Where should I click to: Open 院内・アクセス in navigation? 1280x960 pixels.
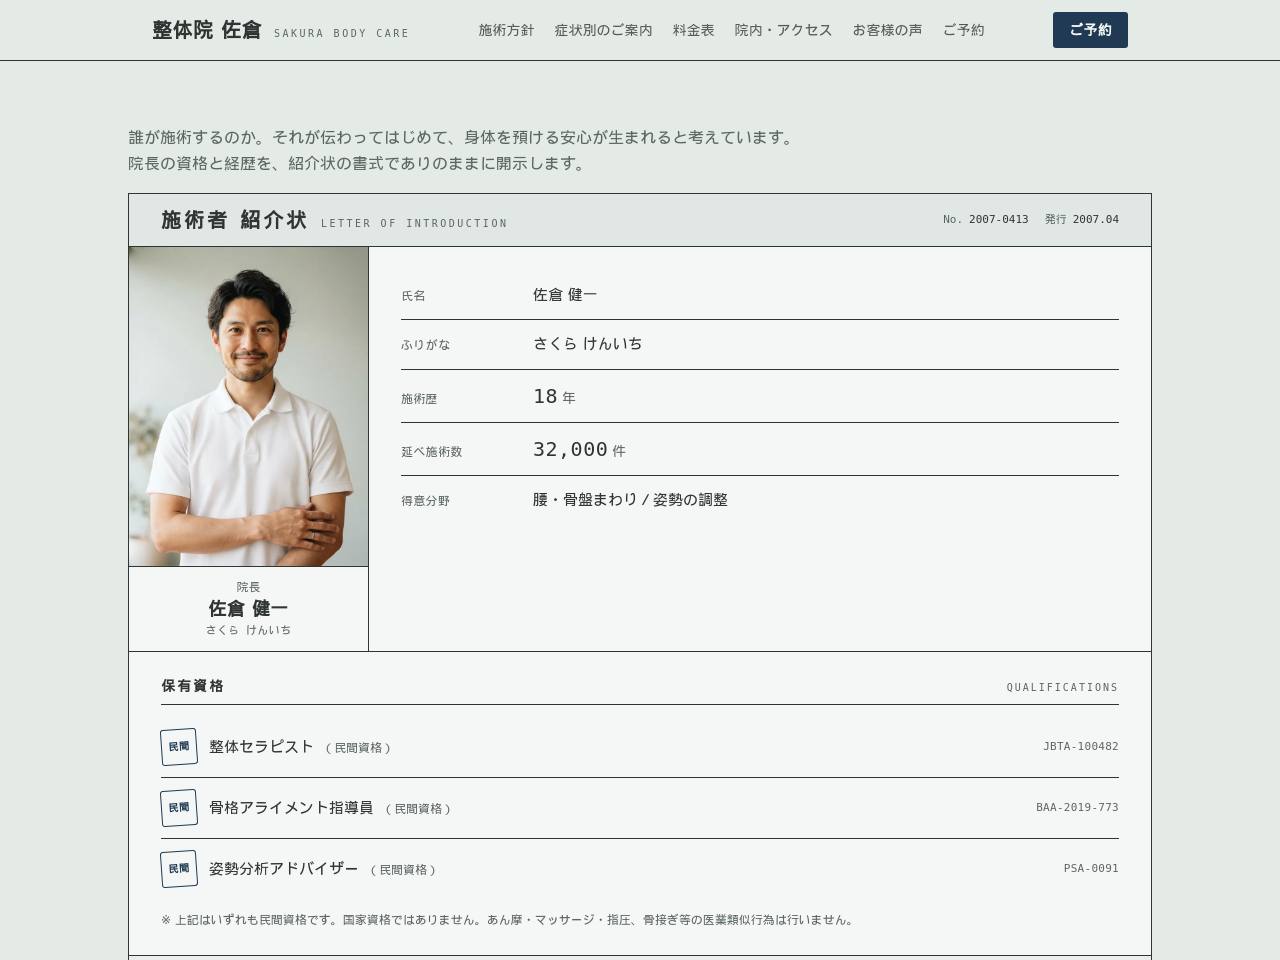coord(783,30)
